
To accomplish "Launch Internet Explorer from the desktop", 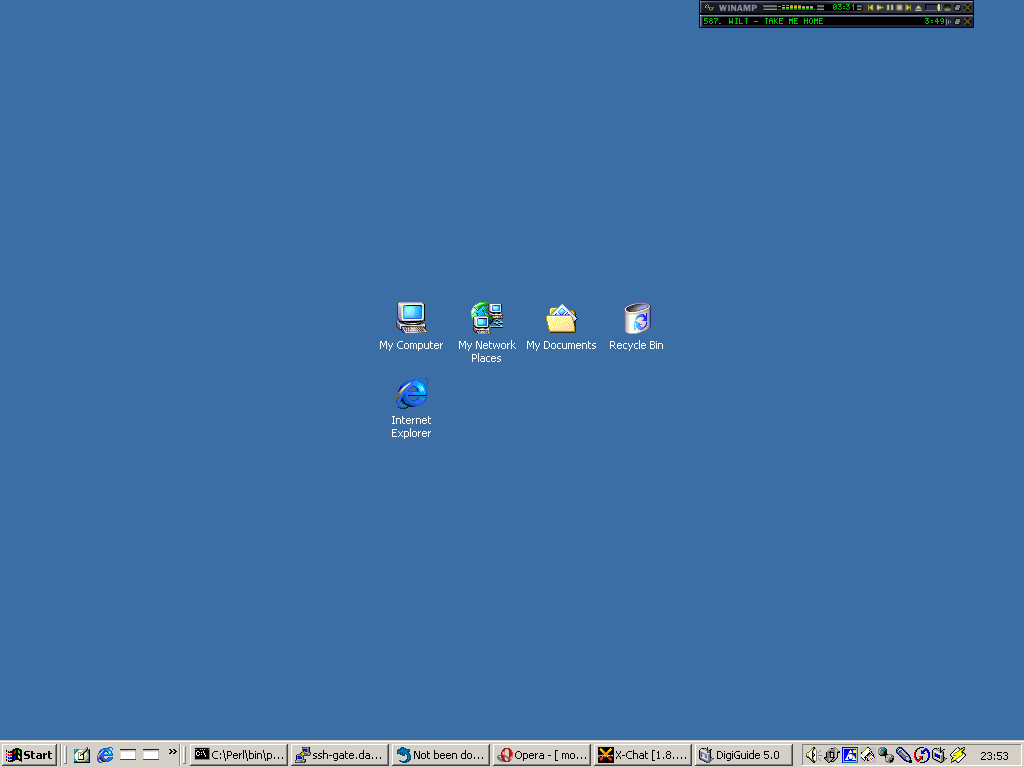I will tap(411, 394).
